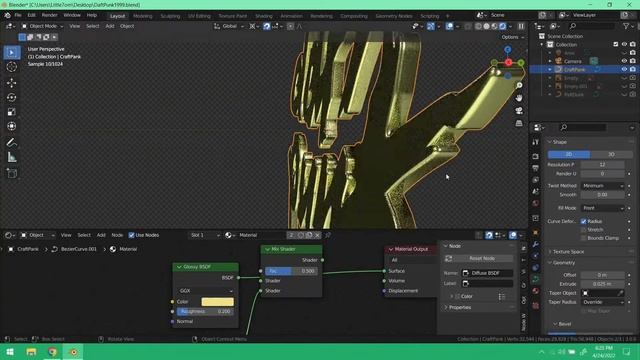Screen dimensions: 640x360
Task: Activate the Select Box tool
Action: [x=11, y=52]
